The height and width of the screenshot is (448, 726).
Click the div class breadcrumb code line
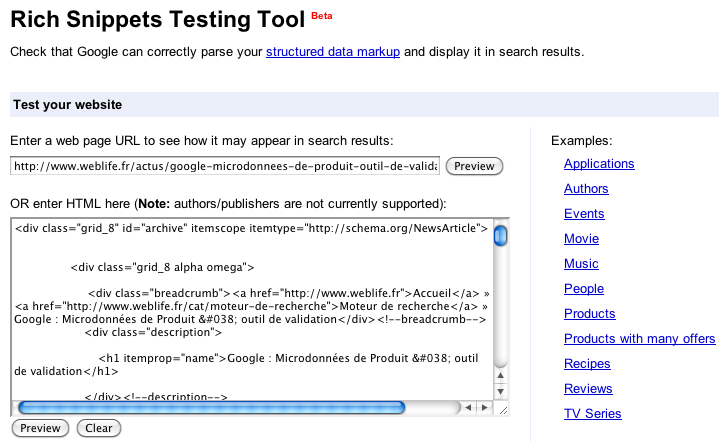click(289, 293)
